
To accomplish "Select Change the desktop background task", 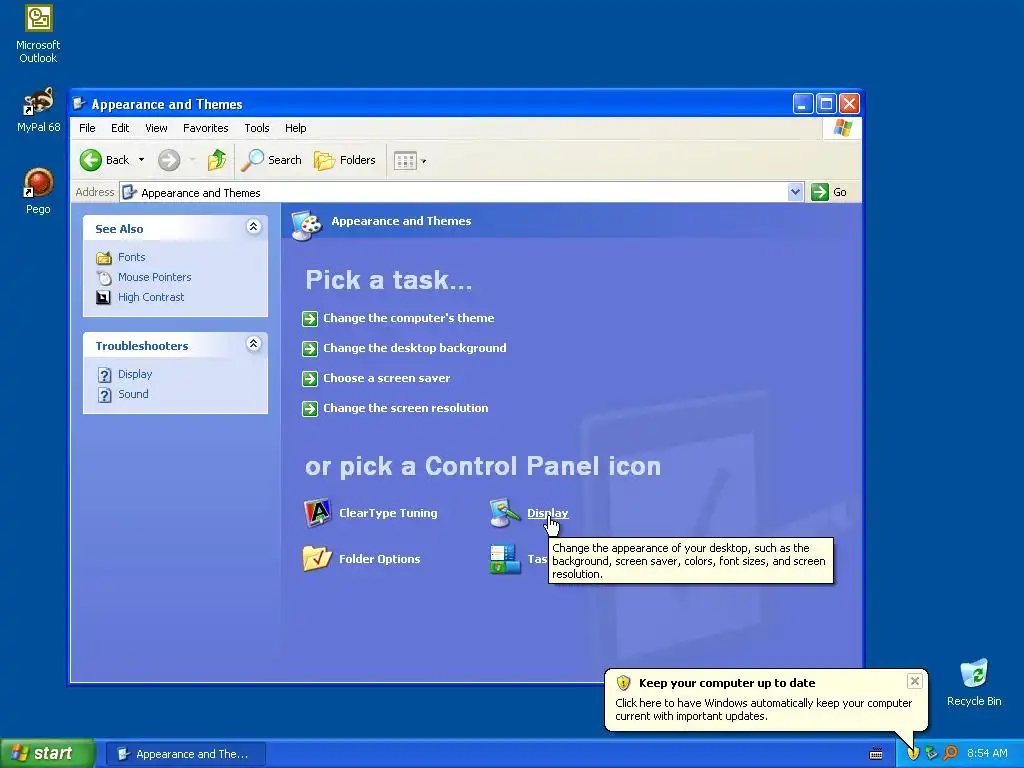I will click(415, 348).
